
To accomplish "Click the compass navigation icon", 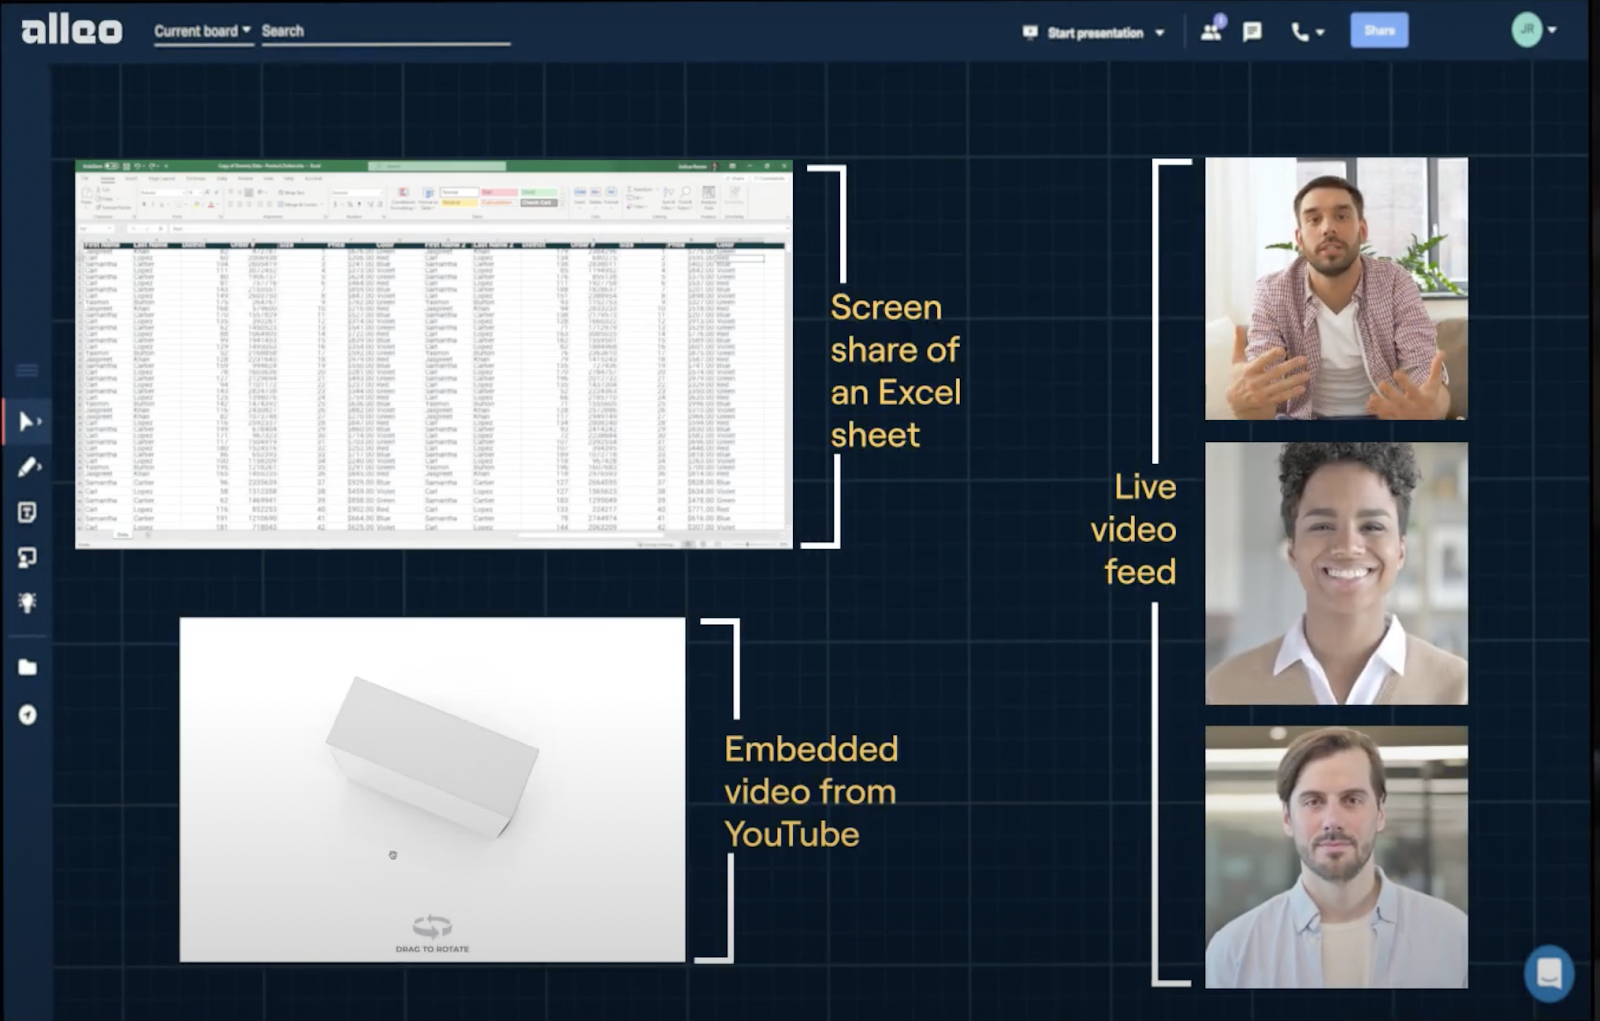I will (27, 714).
